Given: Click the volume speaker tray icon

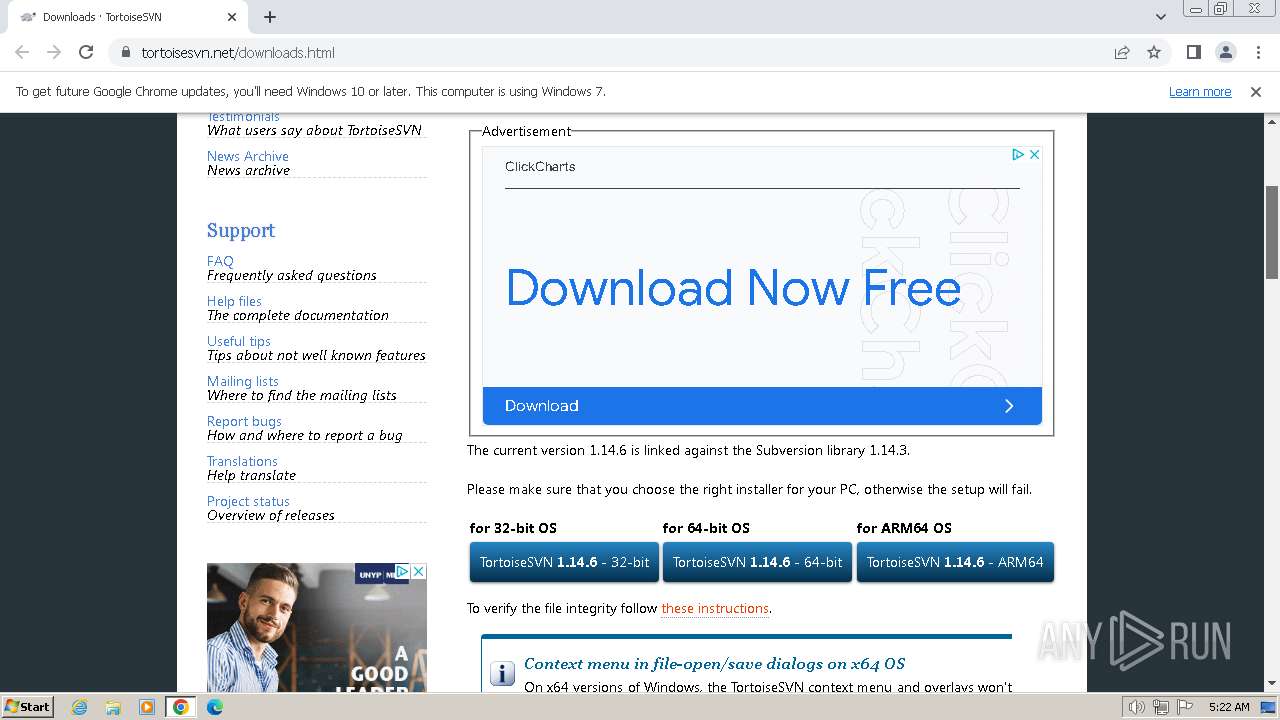Looking at the screenshot, I should [x=1136, y=707].
